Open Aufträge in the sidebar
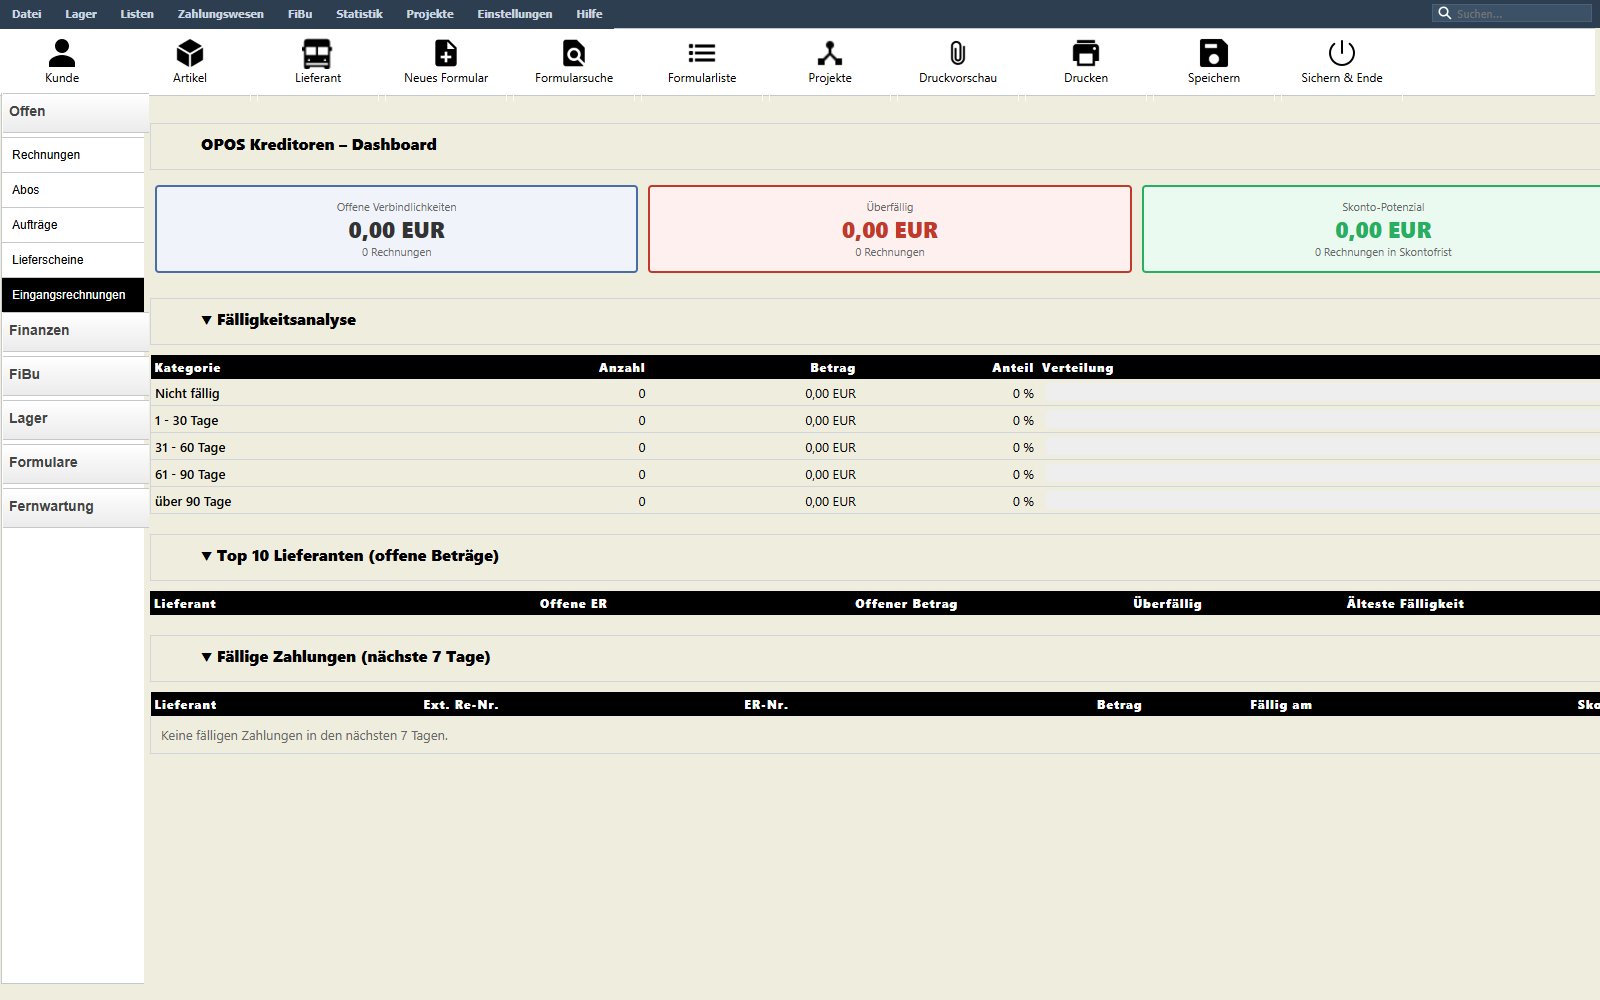Viewport: 1600px width, 1000px height. click(x=73, y=225)
